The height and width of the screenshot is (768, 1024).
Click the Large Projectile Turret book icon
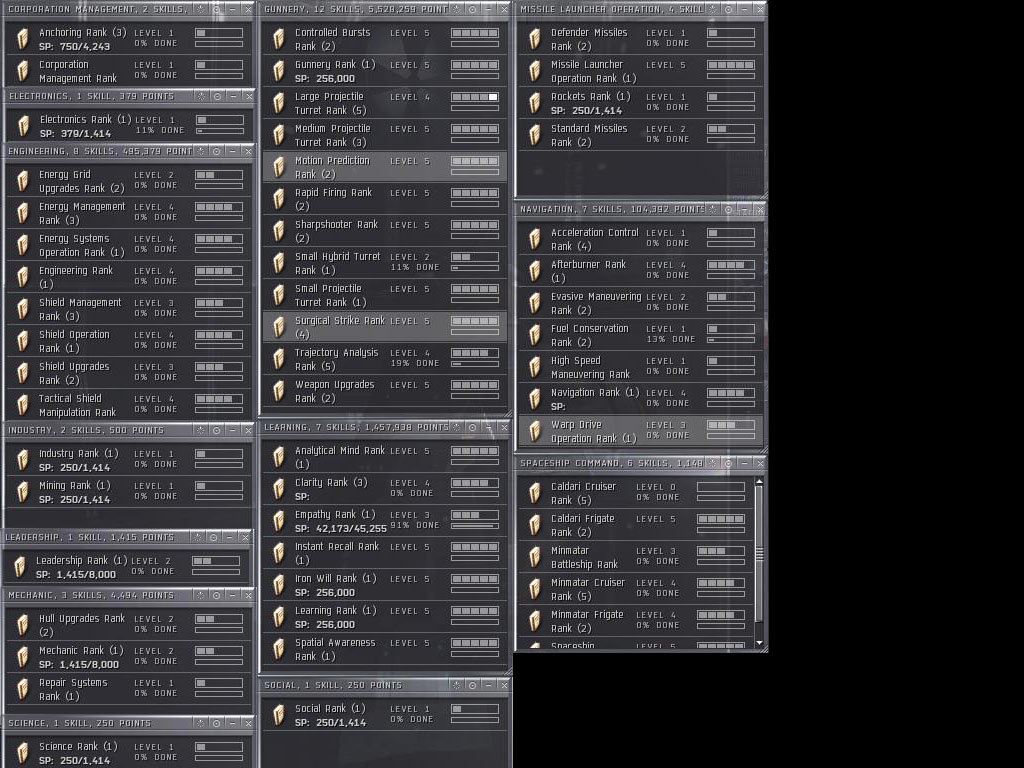[x=279, y=103]
